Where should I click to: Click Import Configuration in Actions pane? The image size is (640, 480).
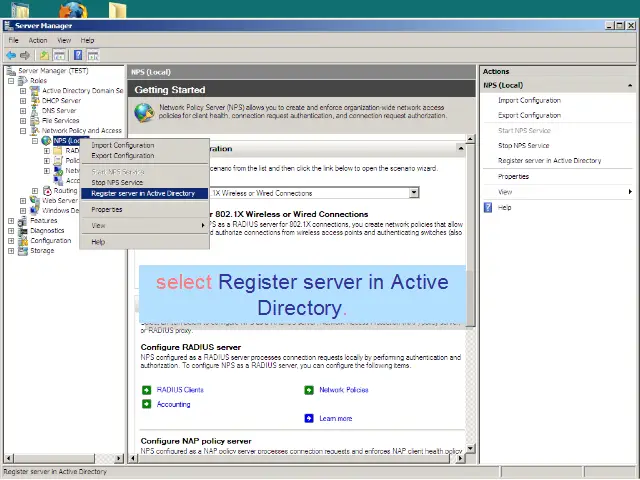pos(529,100)
